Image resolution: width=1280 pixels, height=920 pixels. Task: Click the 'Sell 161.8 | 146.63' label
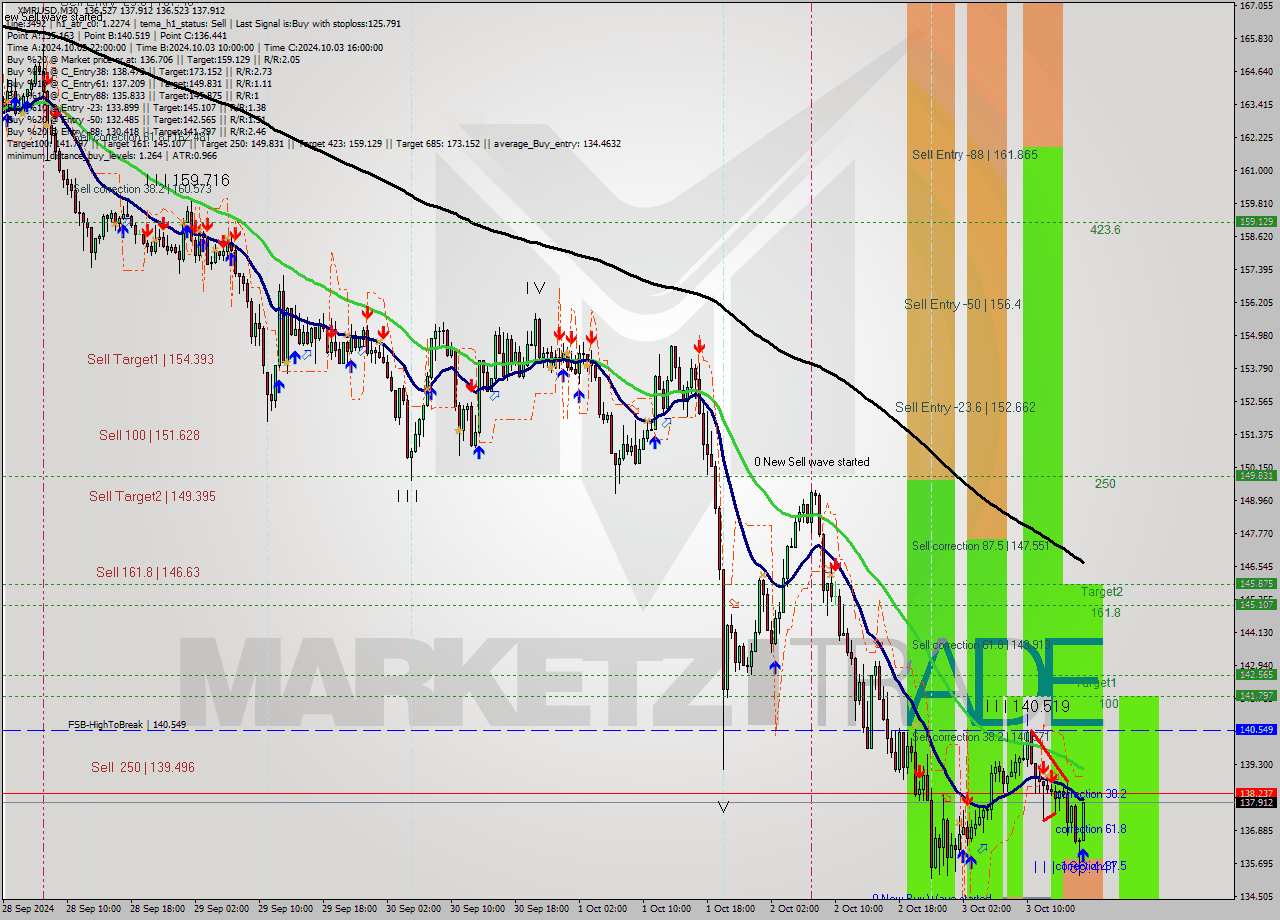coord(148,572)
